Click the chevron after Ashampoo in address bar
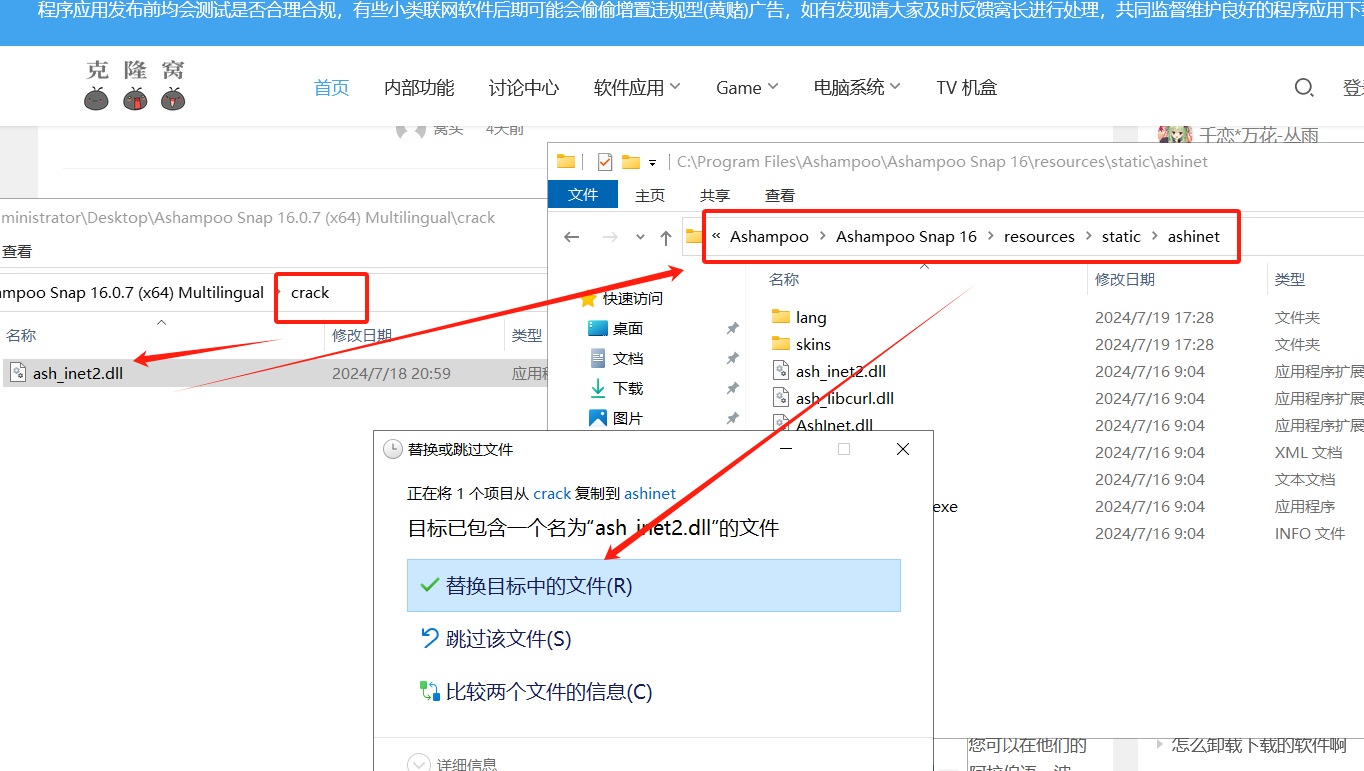1364x771 pixels. point(823,237)
